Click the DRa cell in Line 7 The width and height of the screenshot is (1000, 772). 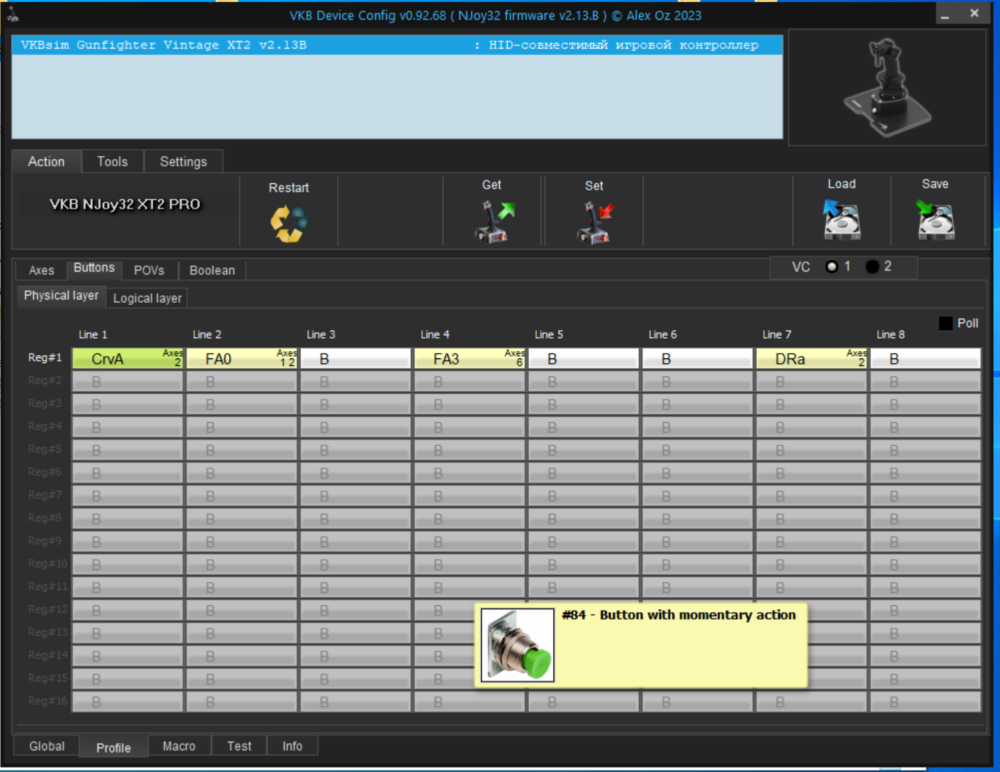811,359
